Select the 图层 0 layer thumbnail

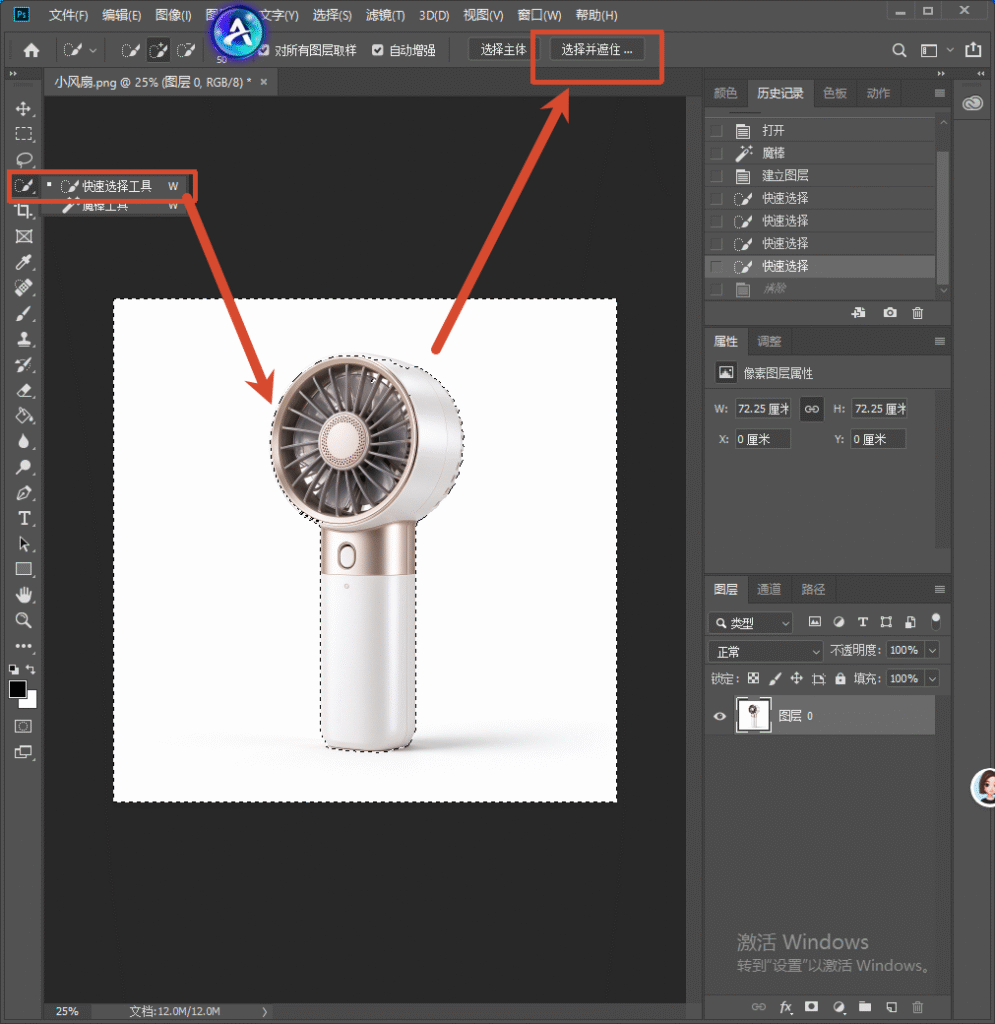(x=753, y=716)
